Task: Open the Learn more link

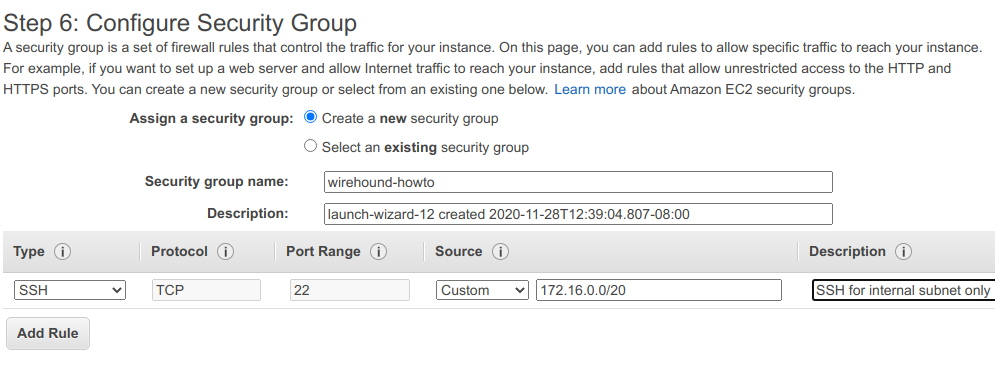Action: (x=590, y=89)
